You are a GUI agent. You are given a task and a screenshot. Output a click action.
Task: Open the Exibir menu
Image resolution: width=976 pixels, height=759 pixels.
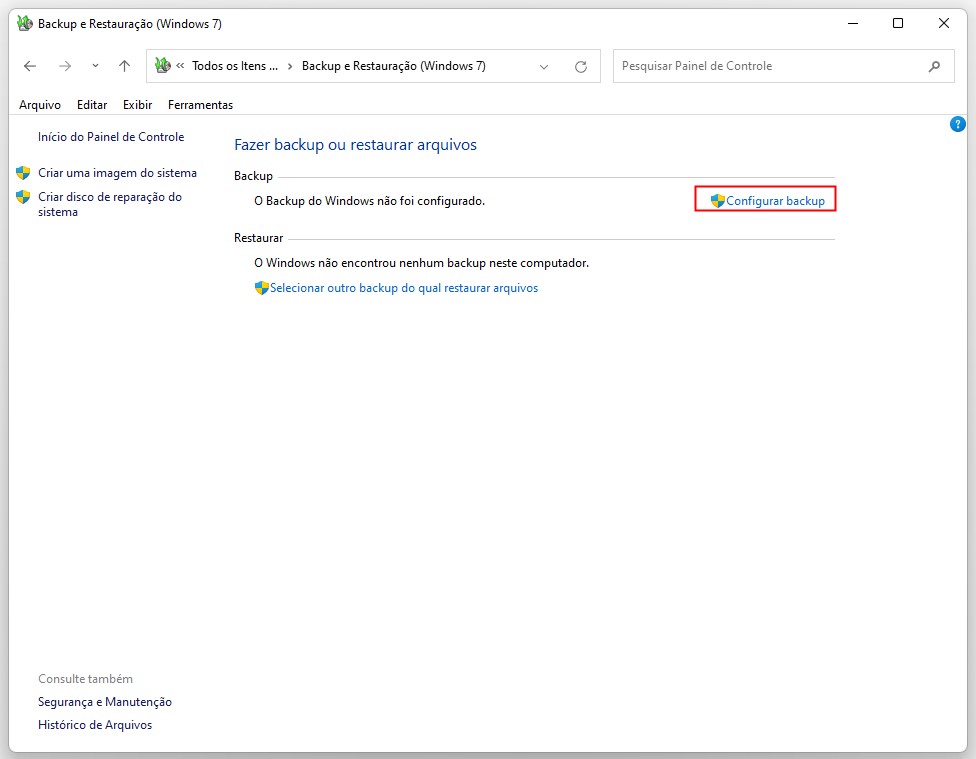click(137, 104)
